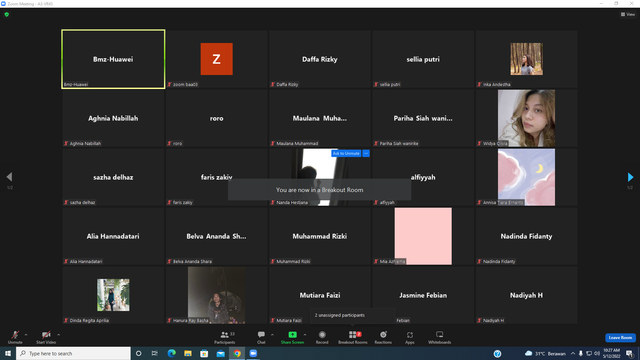Open Zoom Apps

[x=410, y=337]
